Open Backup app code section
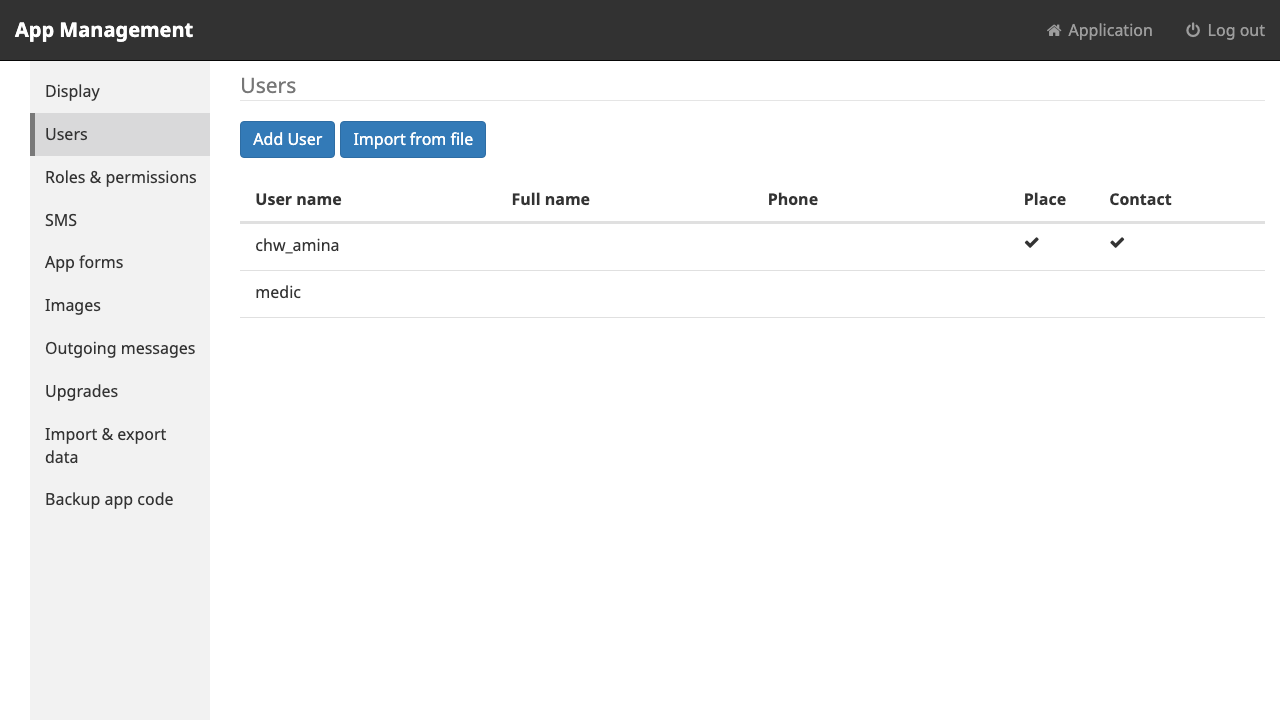Screen dimensions: 1280x720 point(120,499)
